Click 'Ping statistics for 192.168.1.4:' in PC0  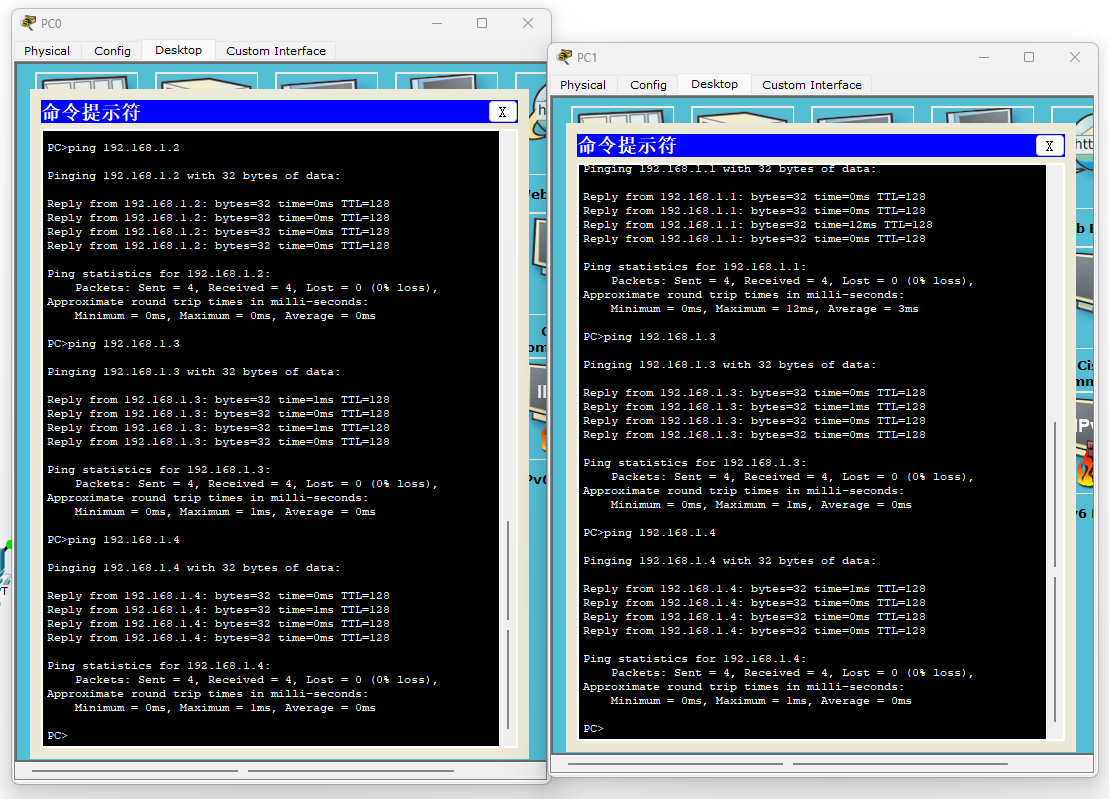point(158,665)
